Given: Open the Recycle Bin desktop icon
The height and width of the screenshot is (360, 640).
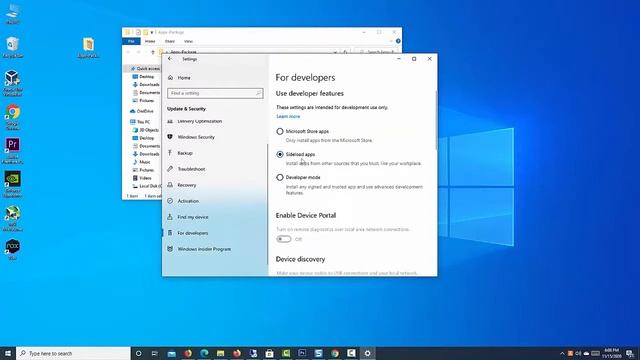Looking at the screenshot, I should [13, 47].
